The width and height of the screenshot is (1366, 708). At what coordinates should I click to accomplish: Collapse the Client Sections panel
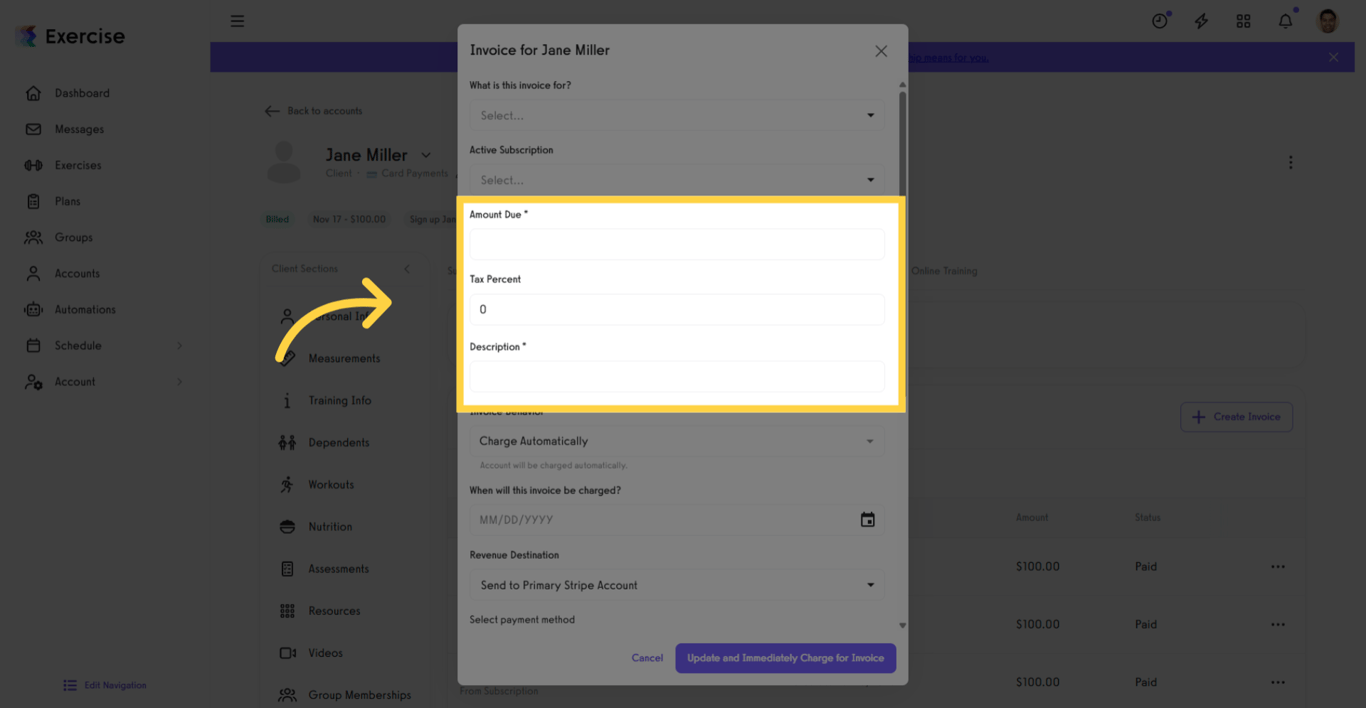pos(407,269)
